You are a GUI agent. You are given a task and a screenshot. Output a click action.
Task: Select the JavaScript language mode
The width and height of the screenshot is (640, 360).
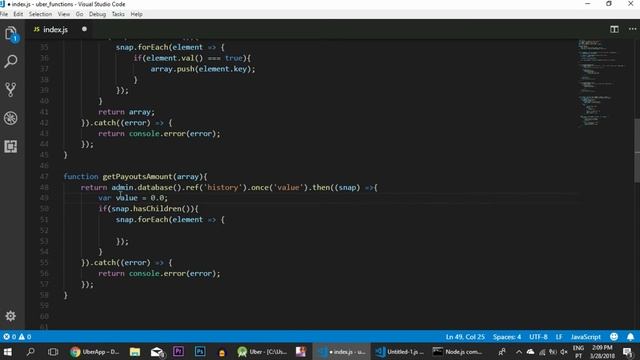coord(586,337)
